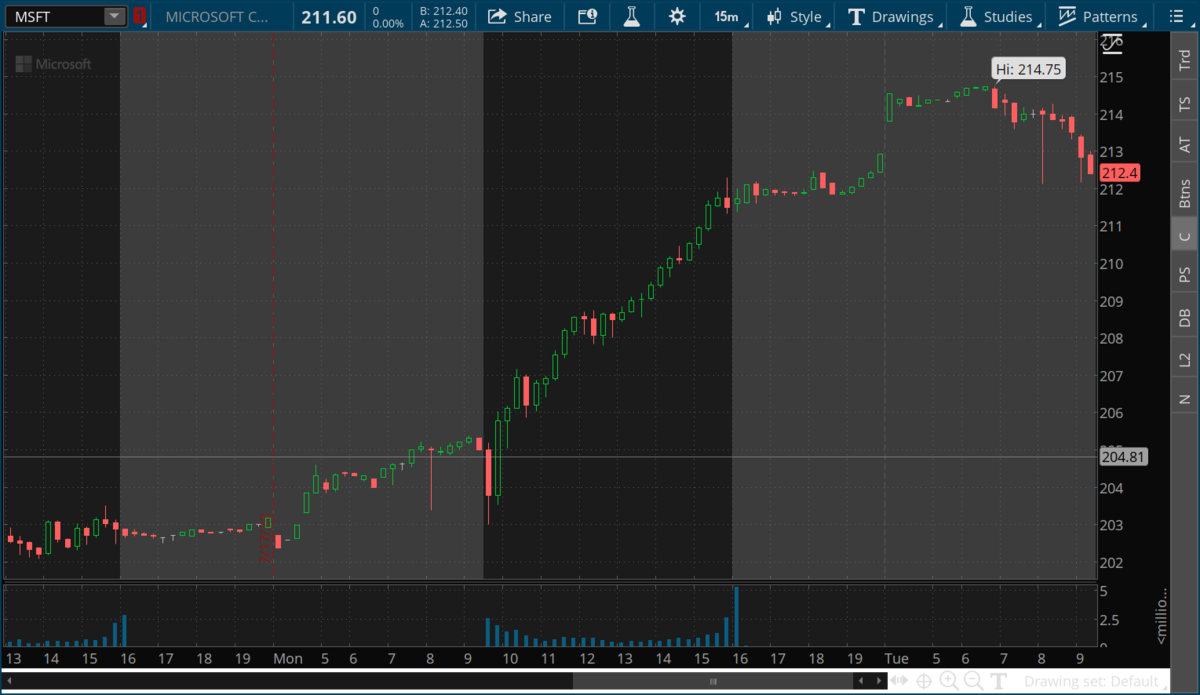Select the L2 sidebar tab

(1184, 359)
